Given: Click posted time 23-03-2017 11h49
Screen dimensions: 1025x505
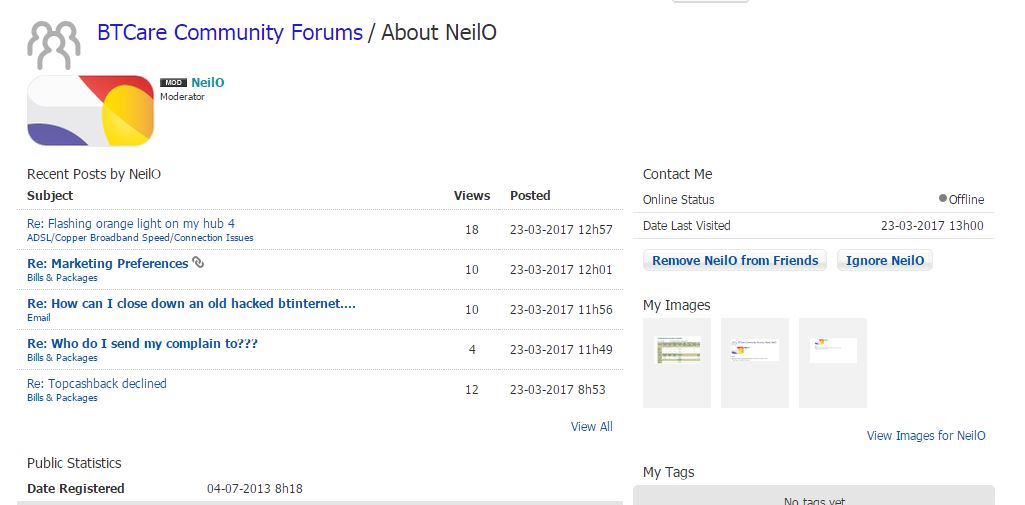Looking at the screenshot, I should click(x=561, y=350).
